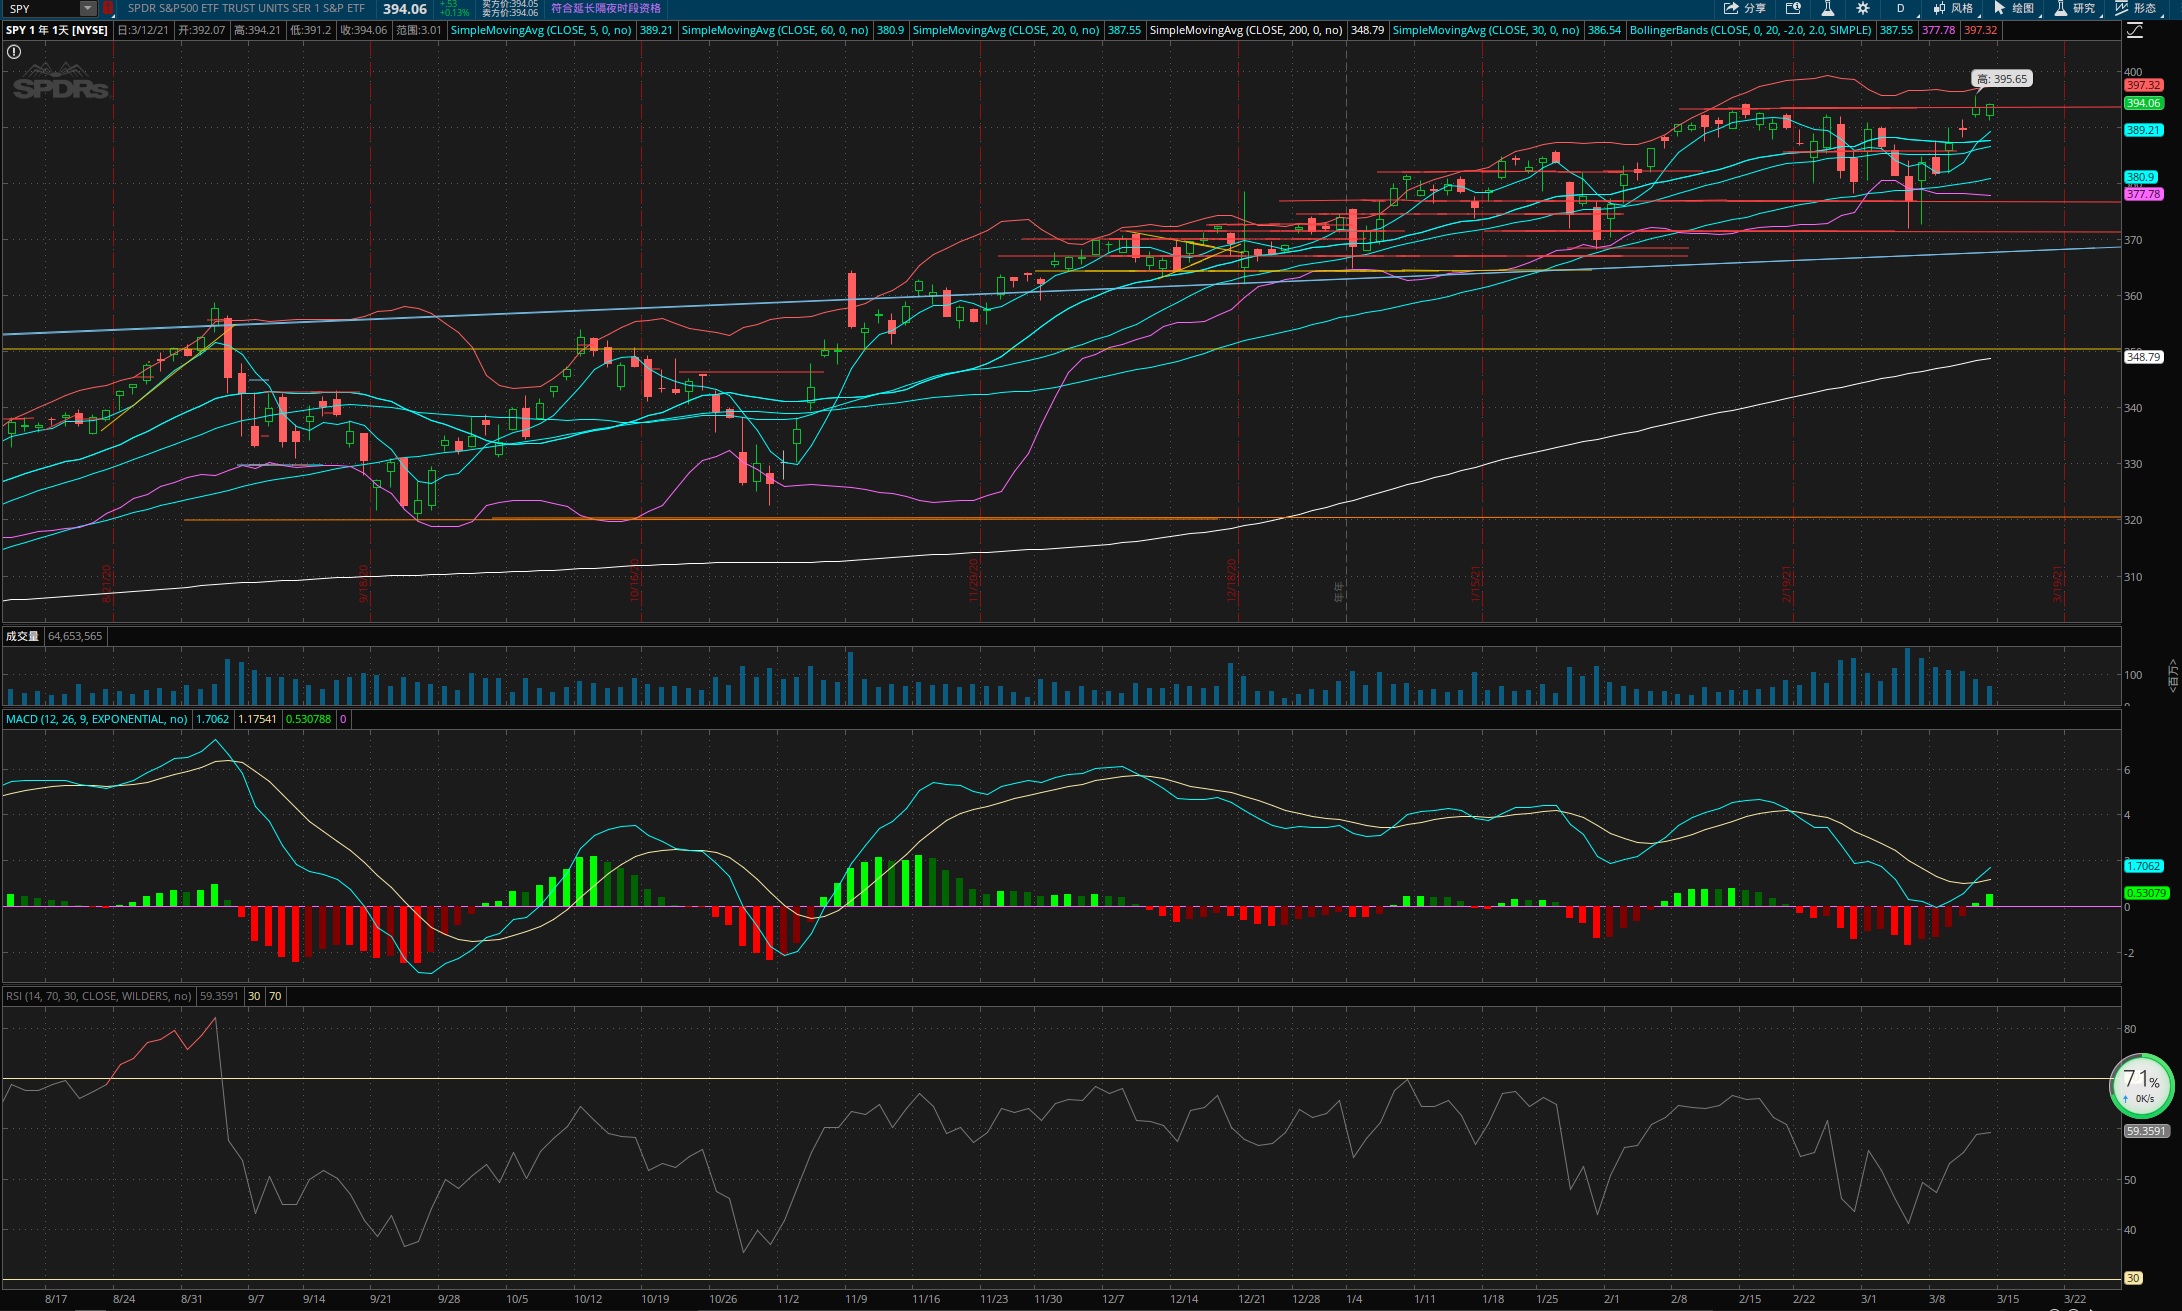This screenshot has height=1311, width=2182.
Task: Open the Patterns (形态) dropdown
Action: tap(2136, 8)
